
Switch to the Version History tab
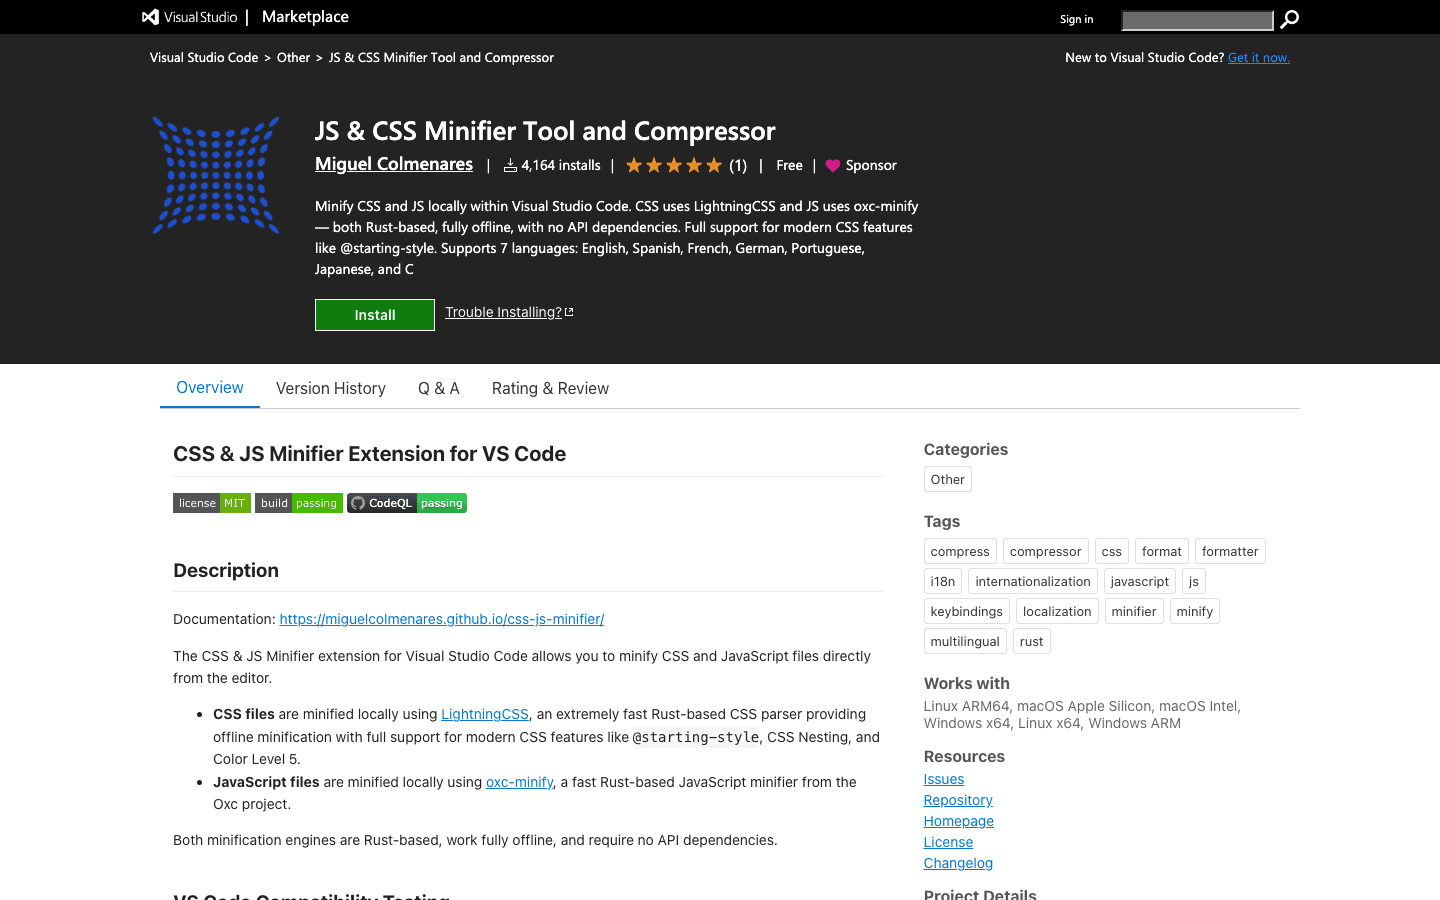[331, 389]
